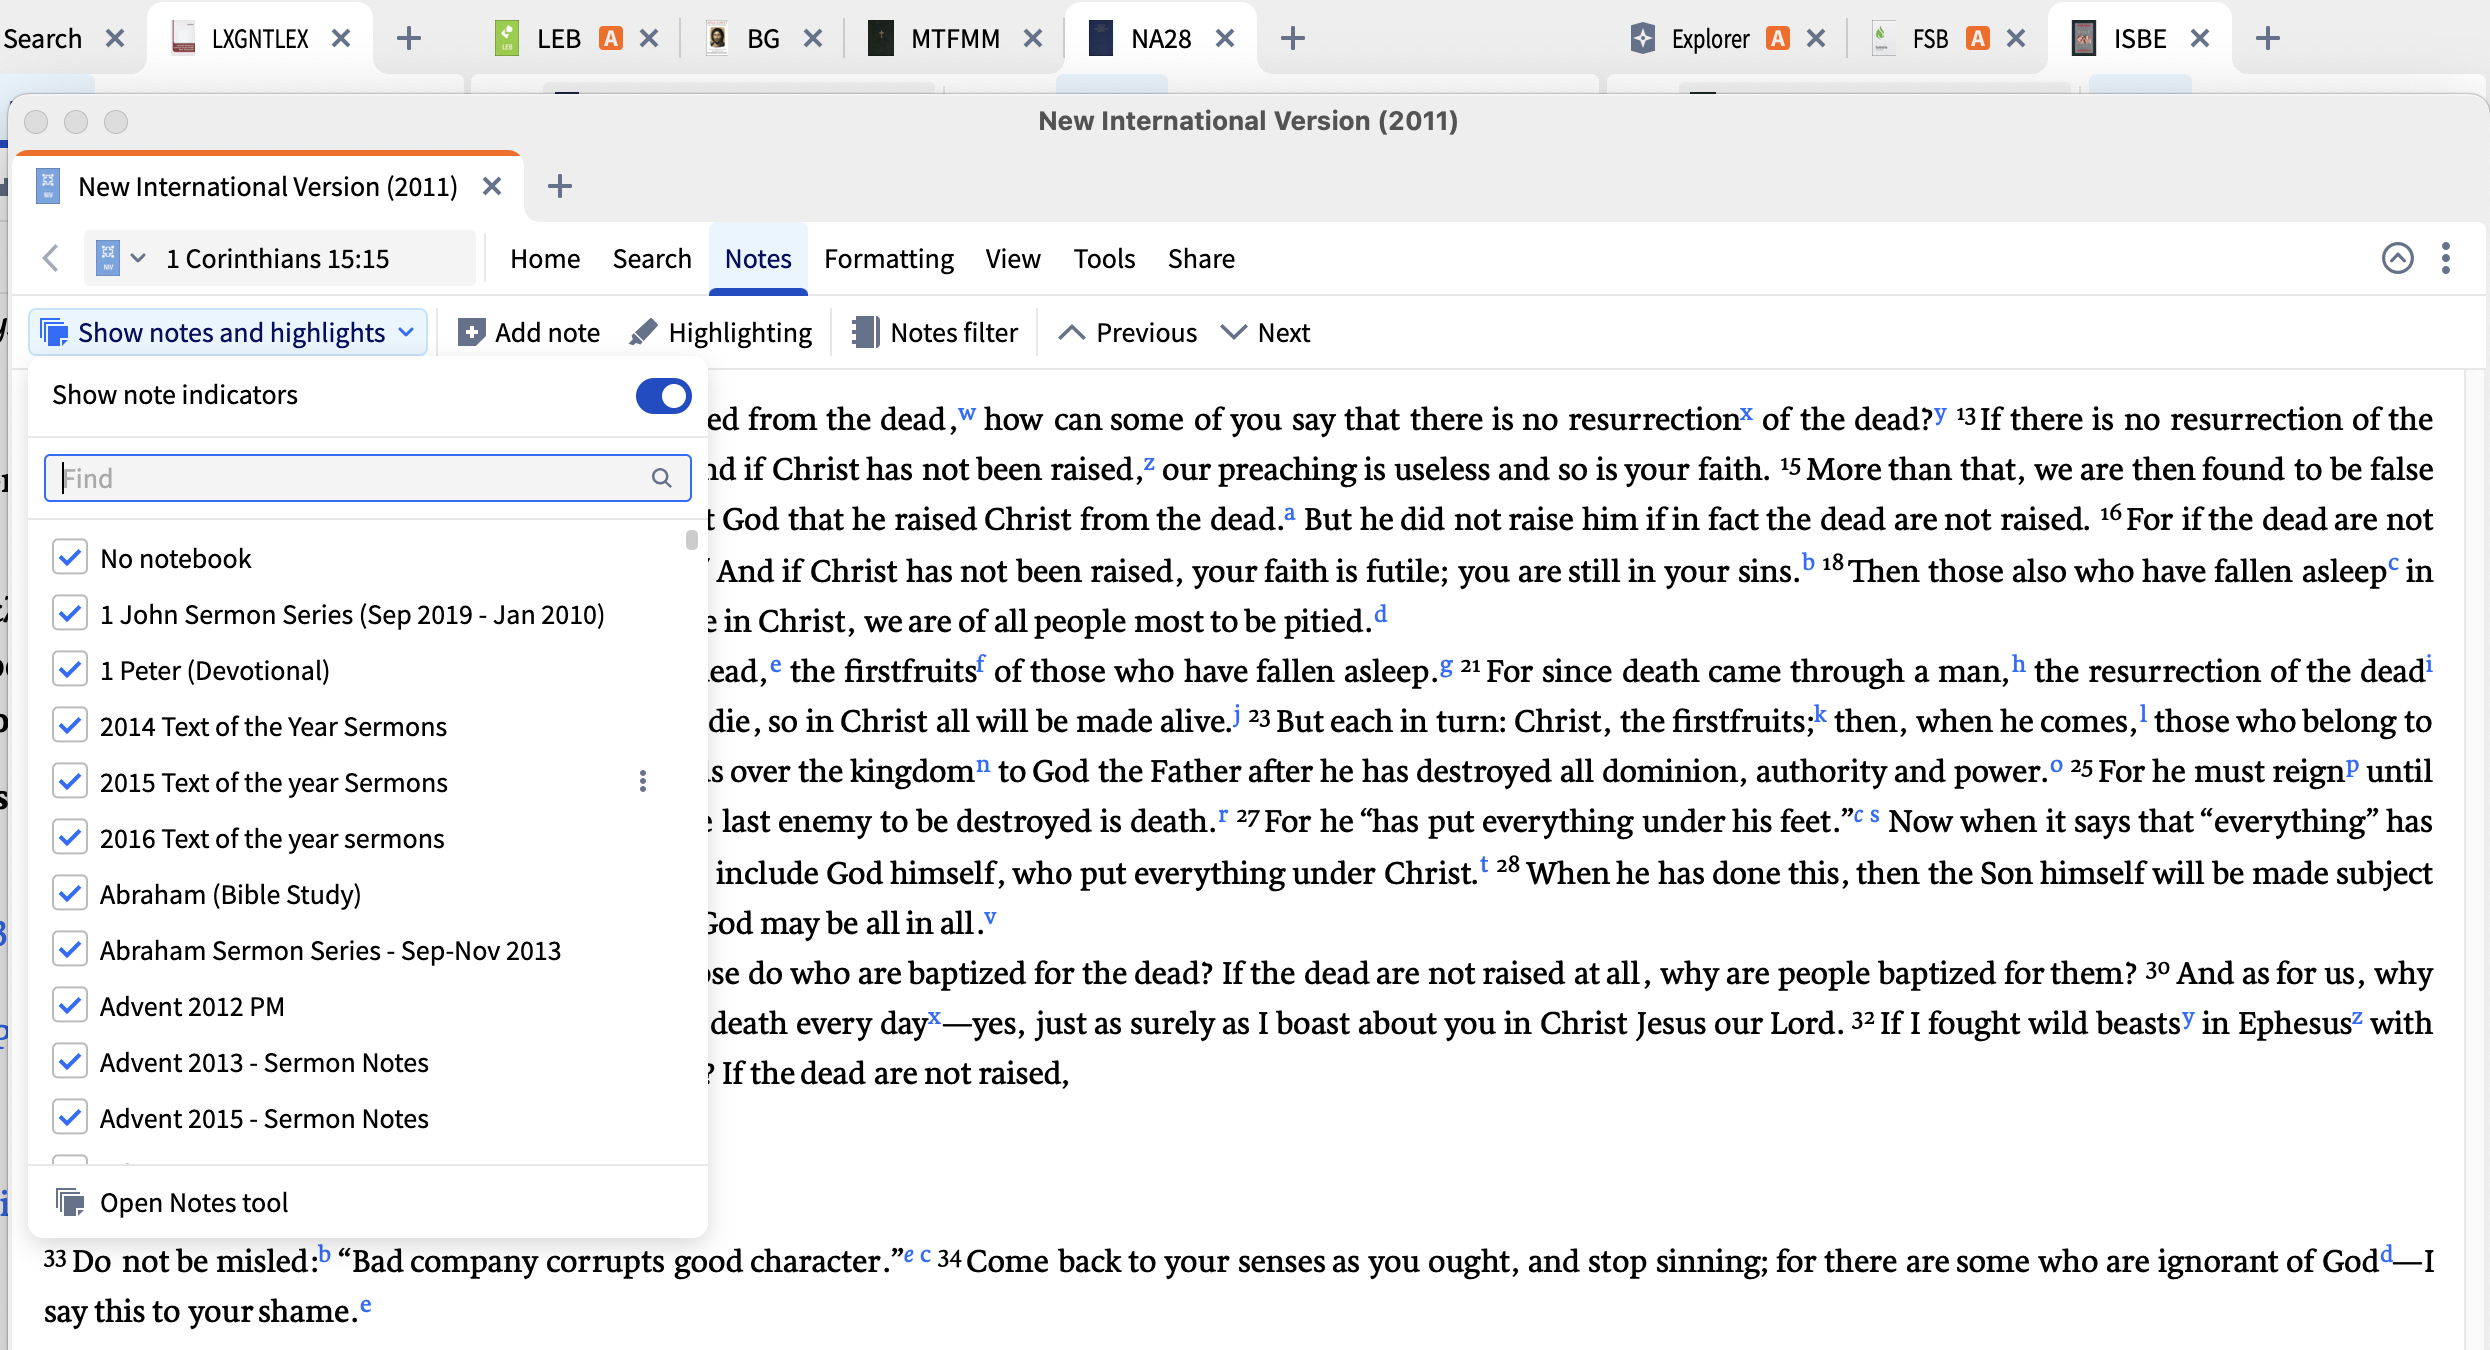Screen dimensions: 2490x1350
Task: Add a new tab after NA28
Action: 1292,38
